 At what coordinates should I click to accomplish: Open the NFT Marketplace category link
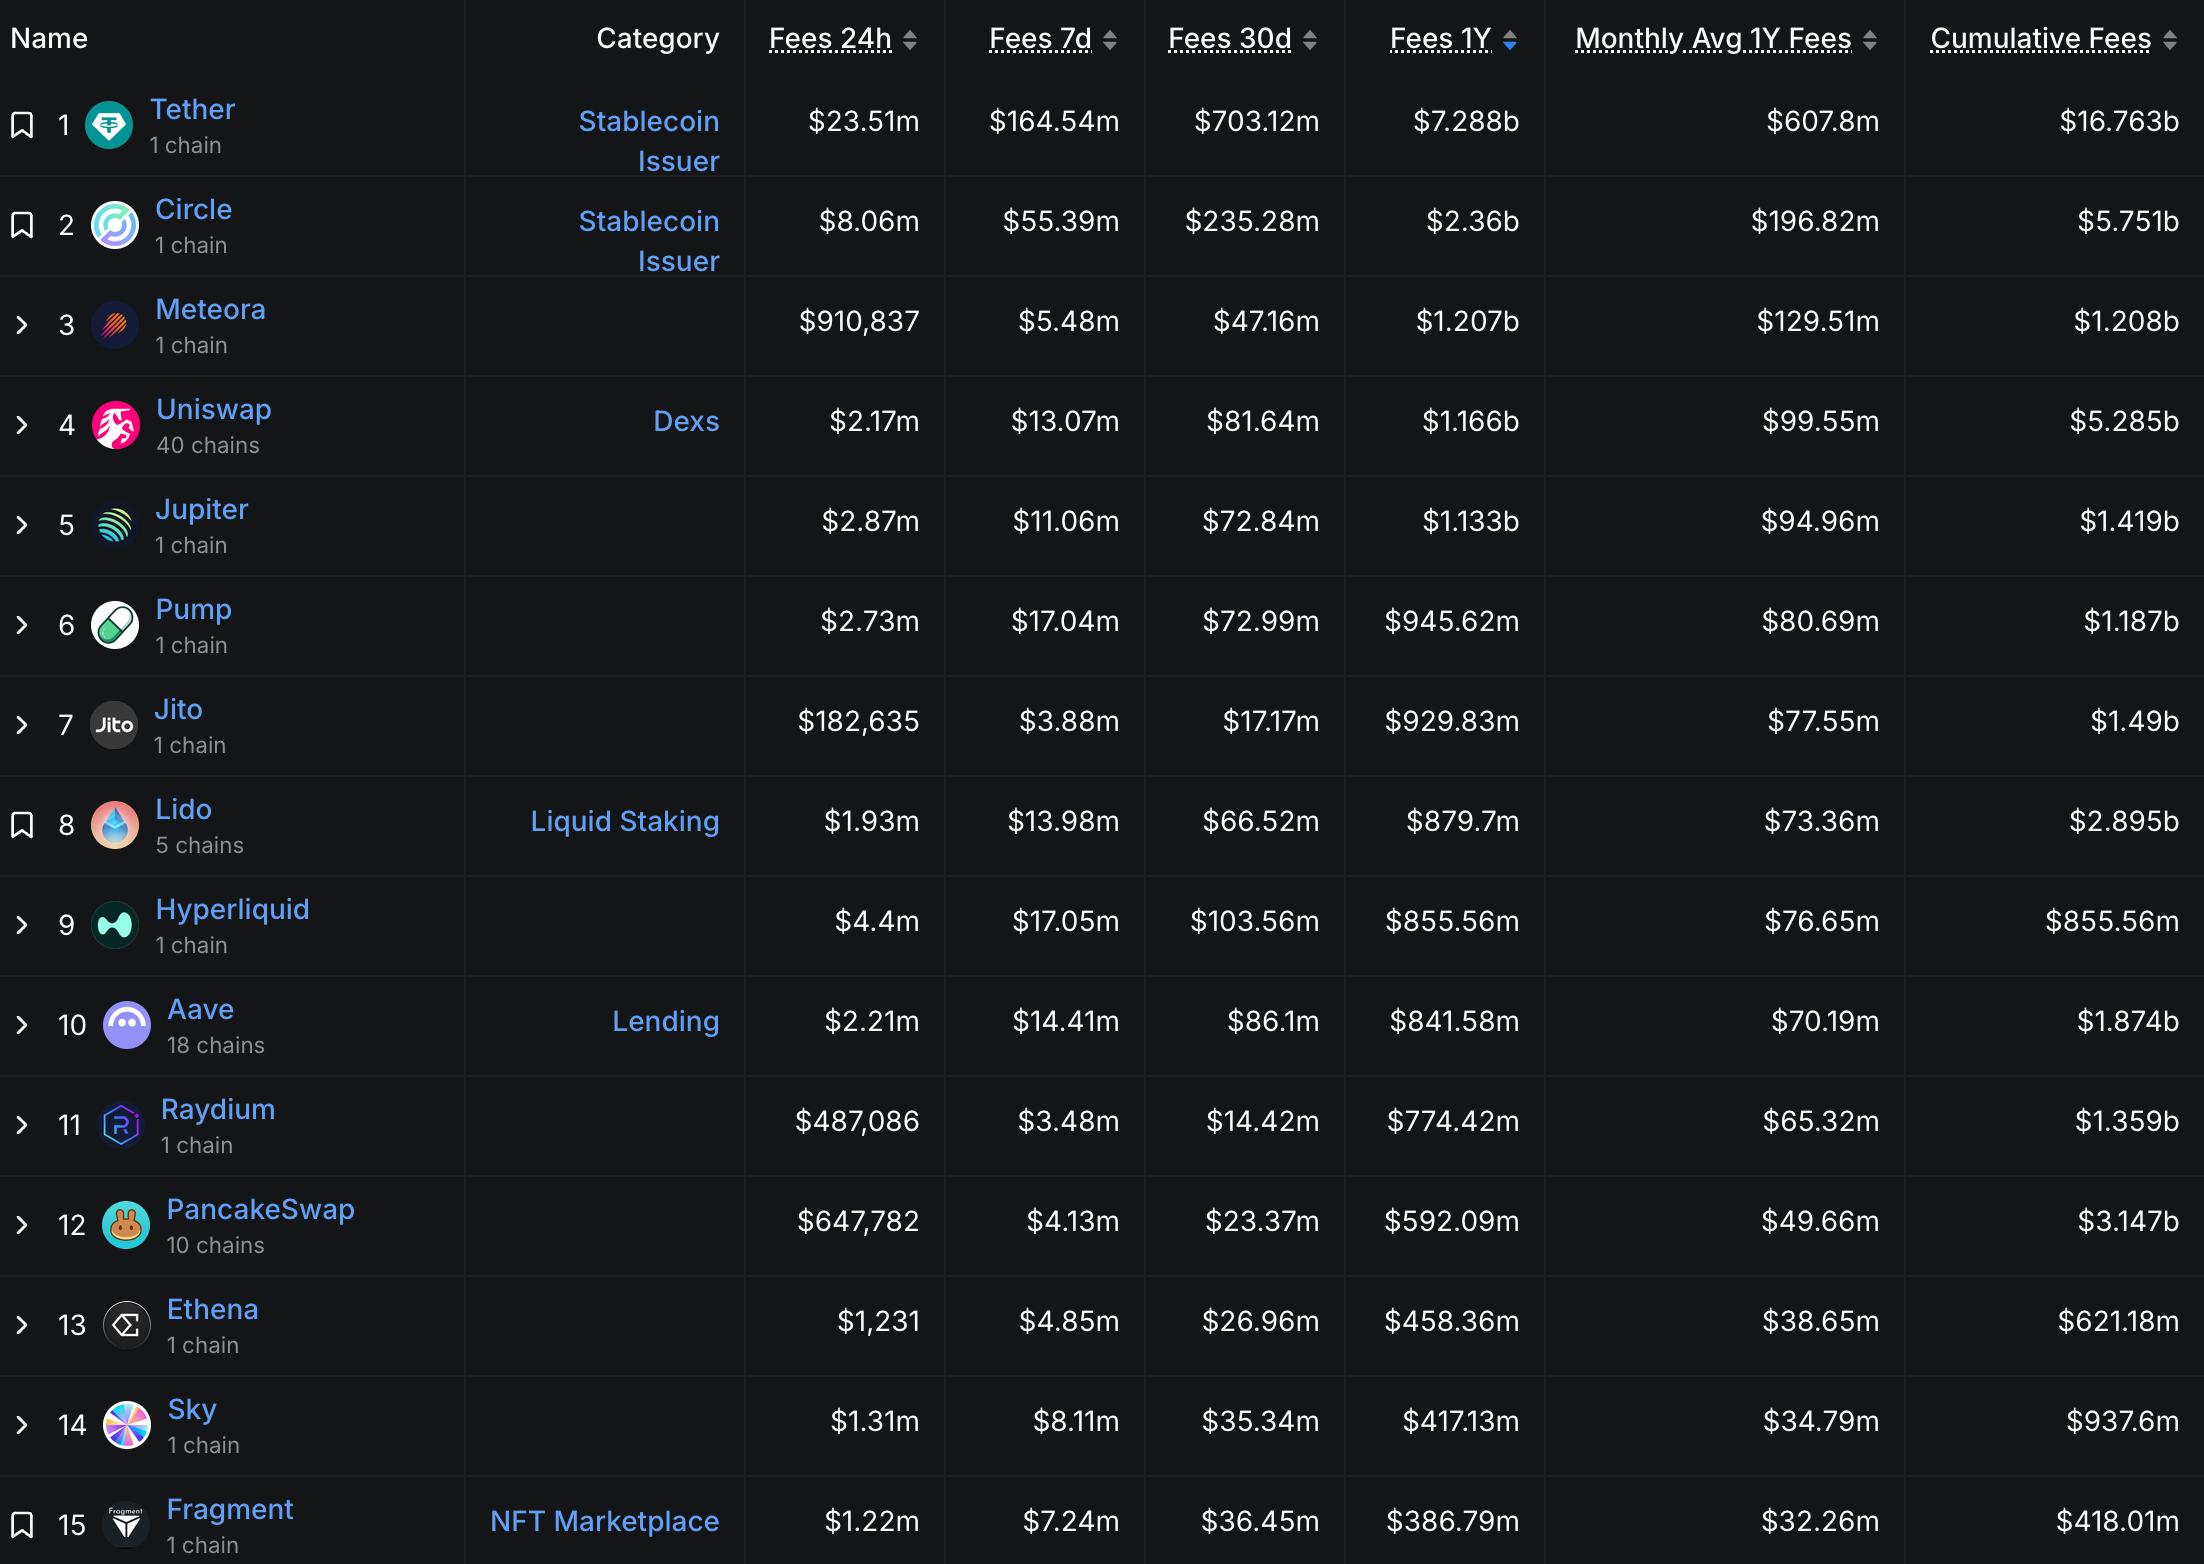pos(604,1521)
